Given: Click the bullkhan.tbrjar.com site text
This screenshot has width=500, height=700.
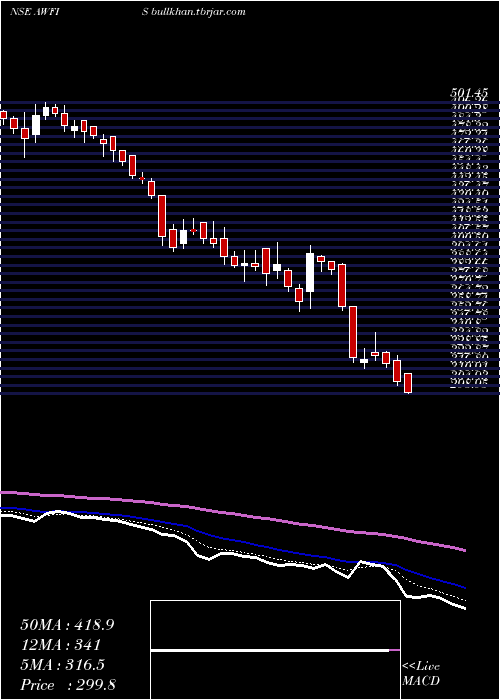Looking at the screenshot, I should [x=197, y=12].
